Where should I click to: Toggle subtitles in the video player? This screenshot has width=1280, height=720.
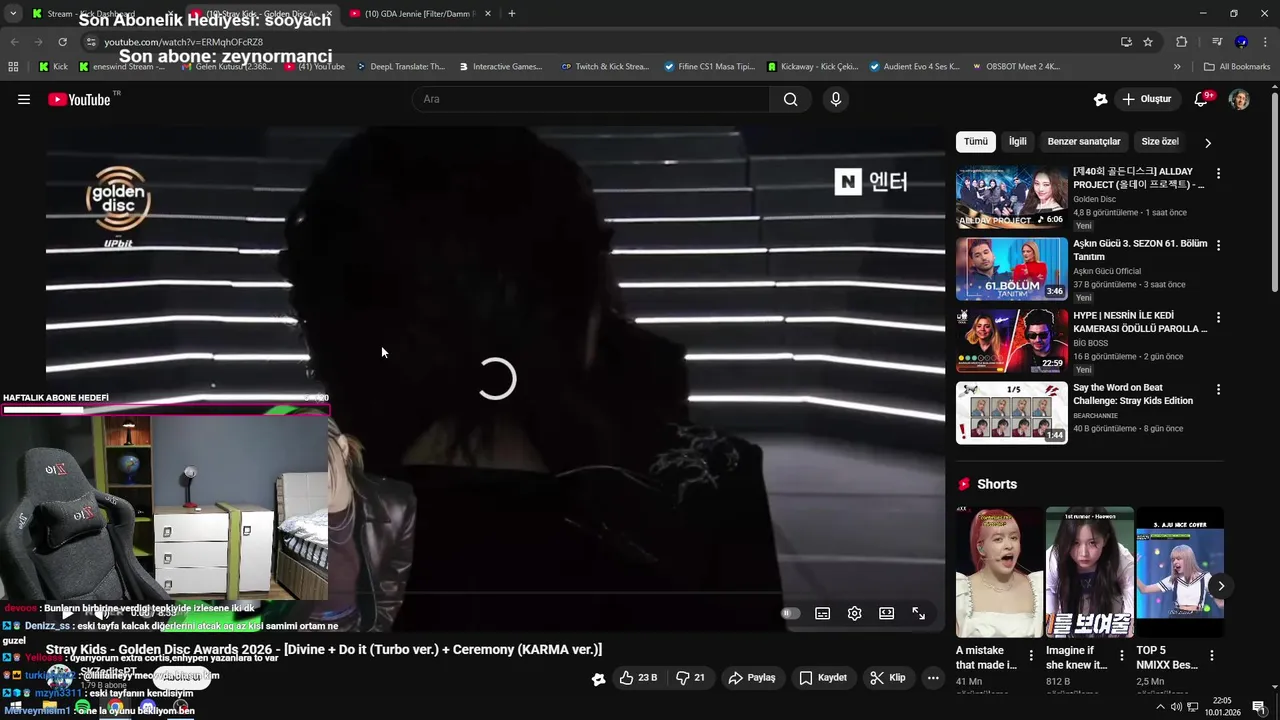pyautogui.click(x=822, y=614)
